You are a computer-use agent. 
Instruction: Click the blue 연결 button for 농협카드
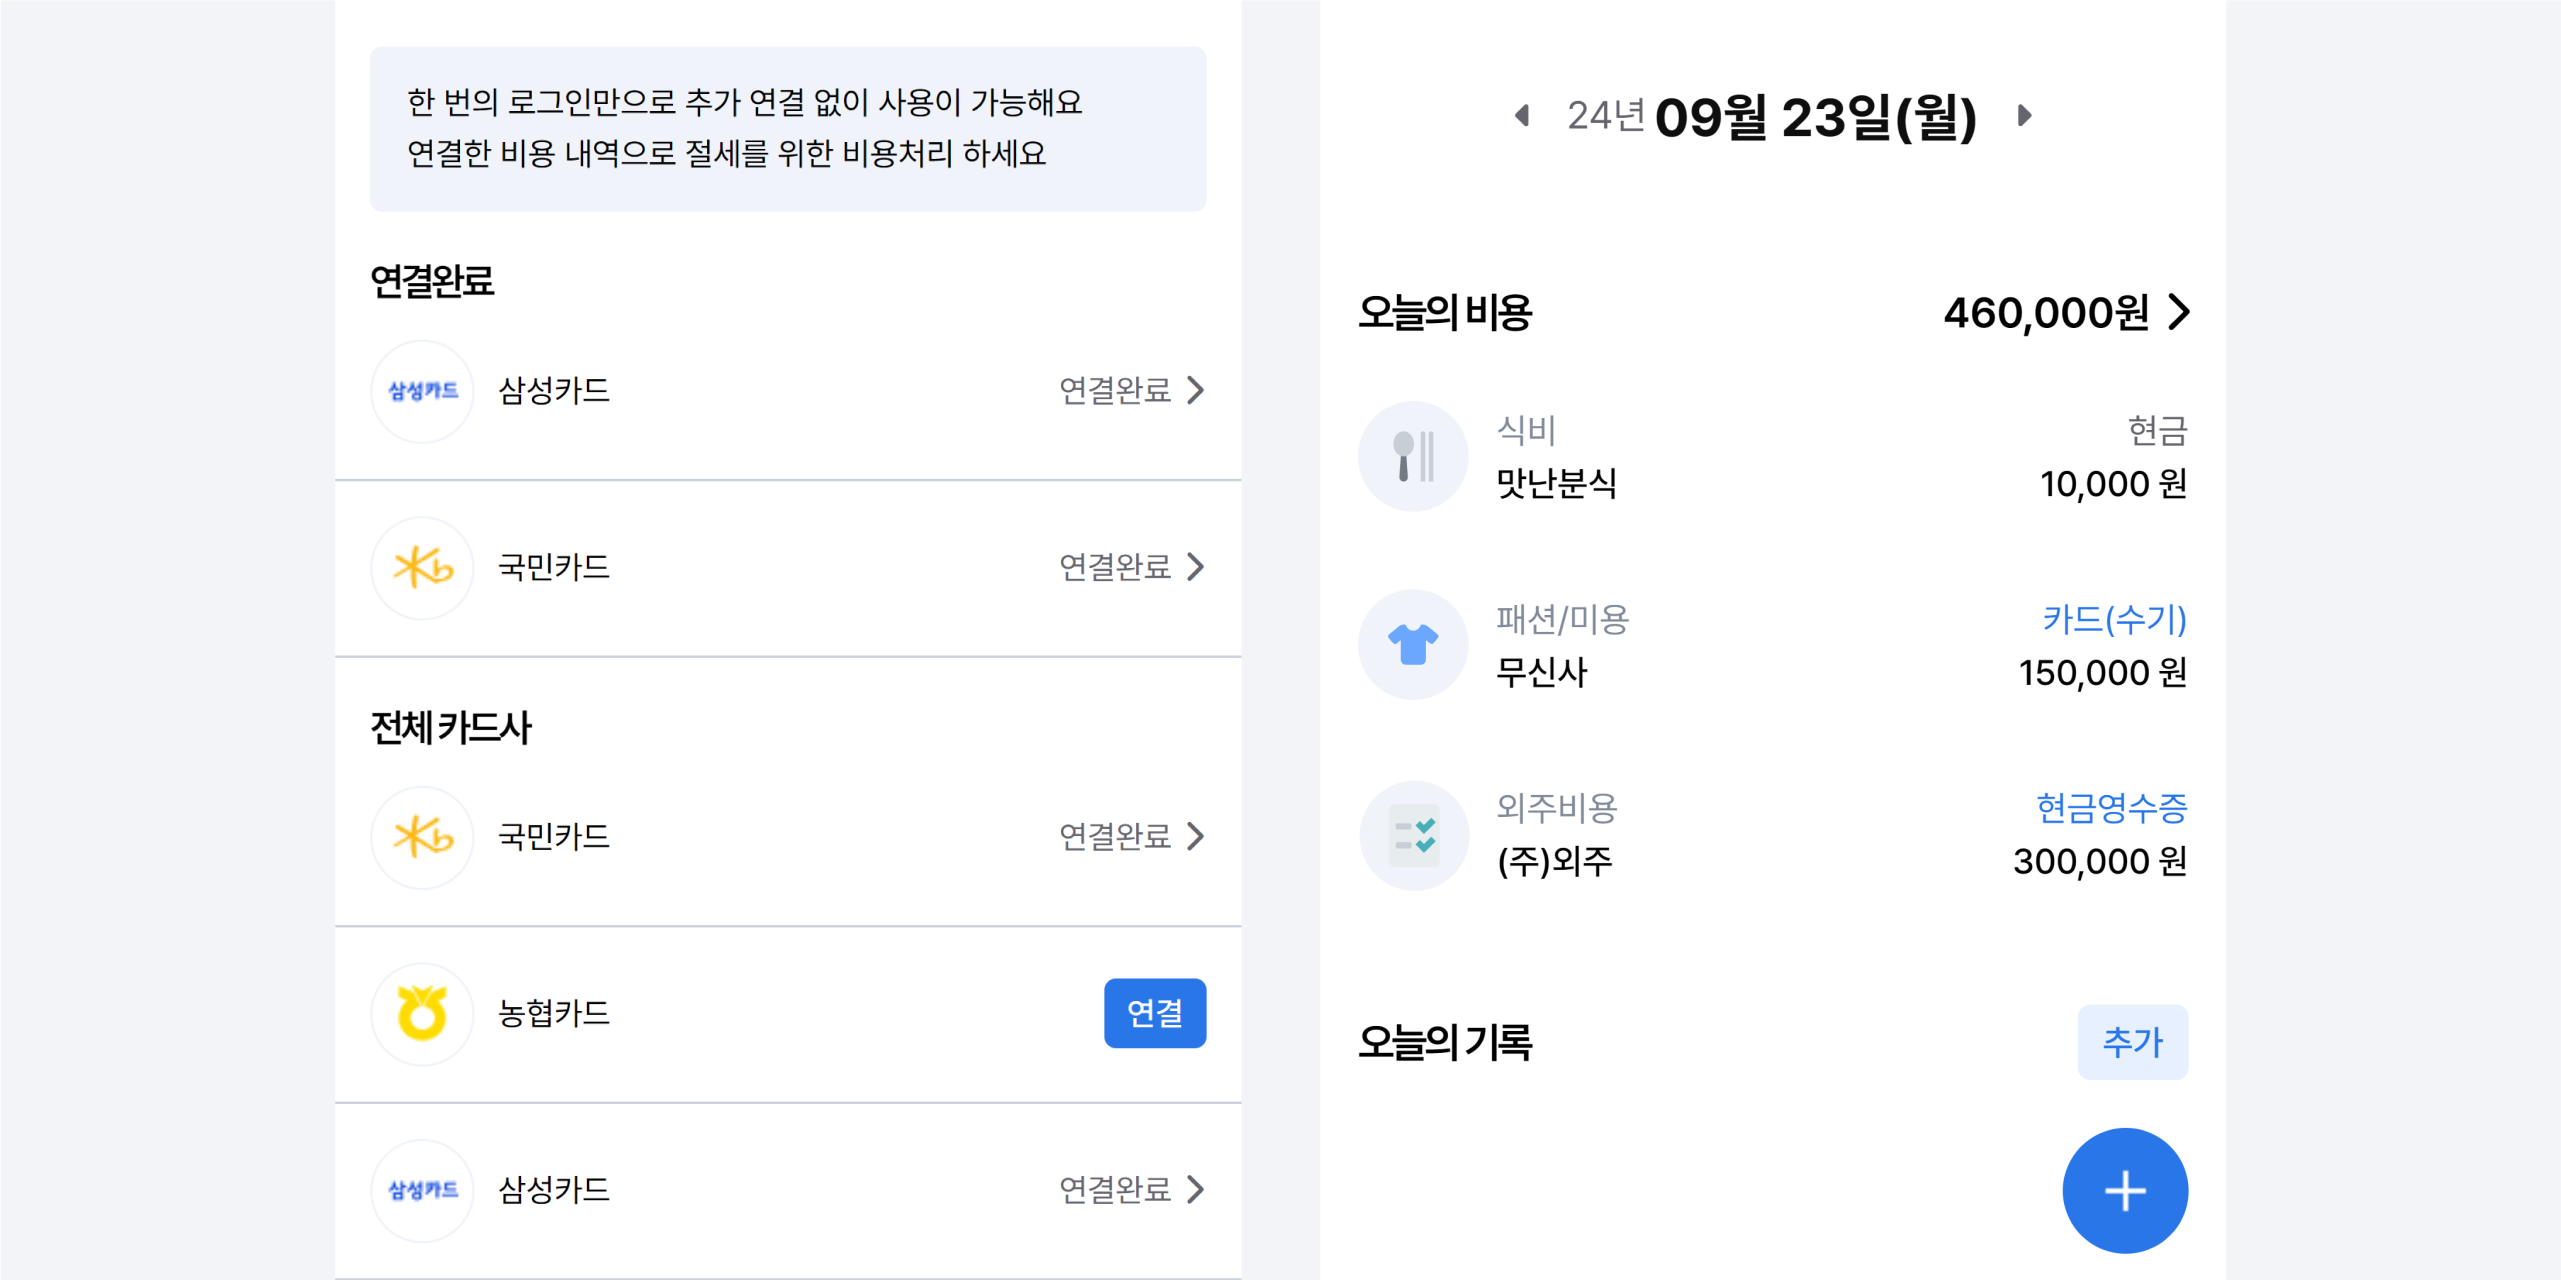click(x=1155, y=1013)
